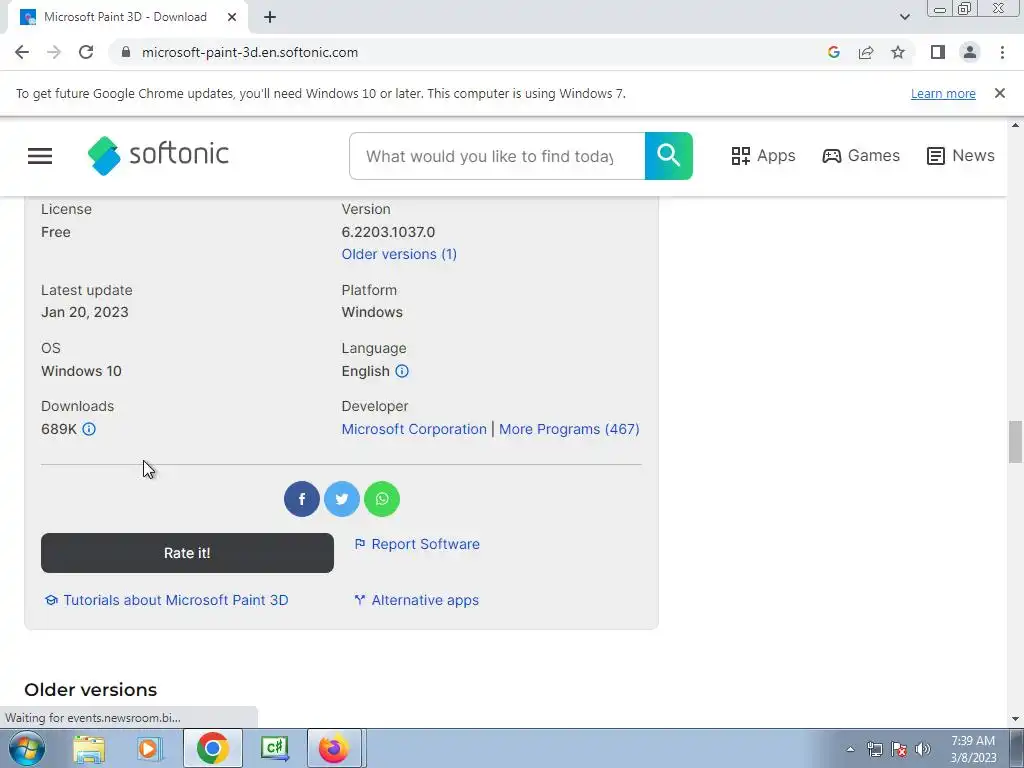Click Report Software link
The width and height of the screenshot is (1024, 768).
[417, 544]
